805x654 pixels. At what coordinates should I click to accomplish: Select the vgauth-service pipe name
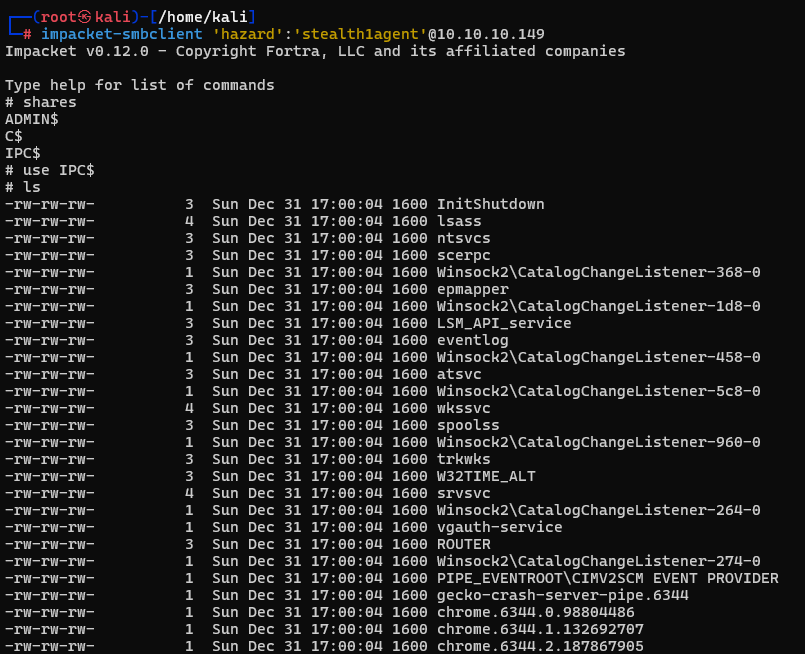(499, 527)
